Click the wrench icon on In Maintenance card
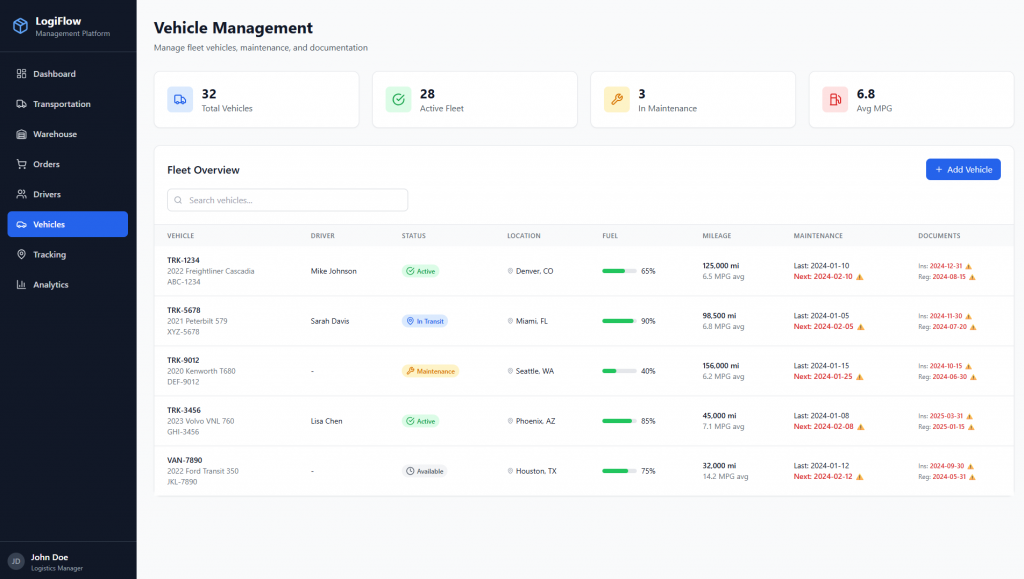The width and height of the screenshot is (1024, 579). click(x=617, y=99)
